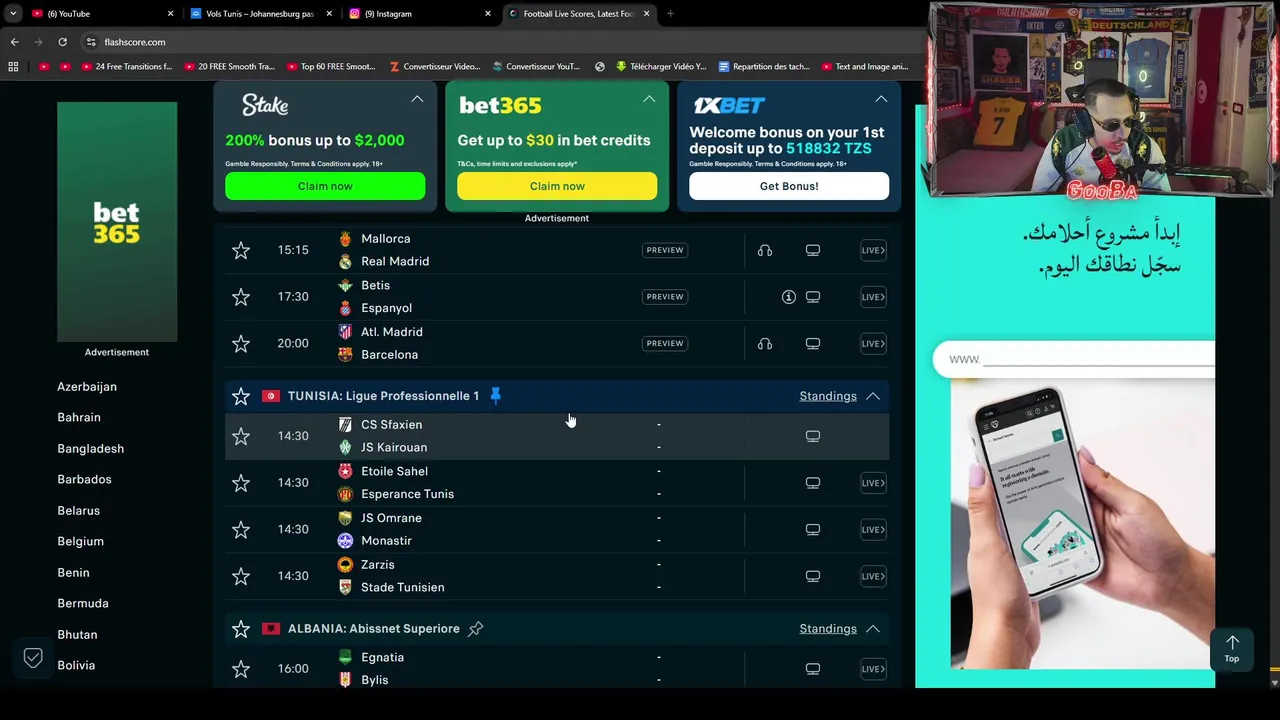
Task: Open the browser tab list dropdown
Action: click(x=12, y=14)
